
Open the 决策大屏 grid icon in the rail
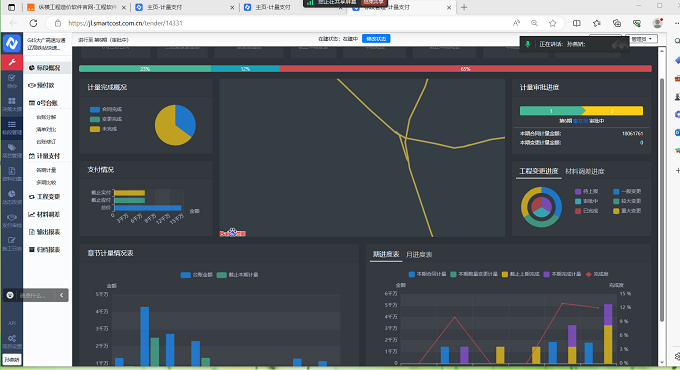[x=12, y=104]
